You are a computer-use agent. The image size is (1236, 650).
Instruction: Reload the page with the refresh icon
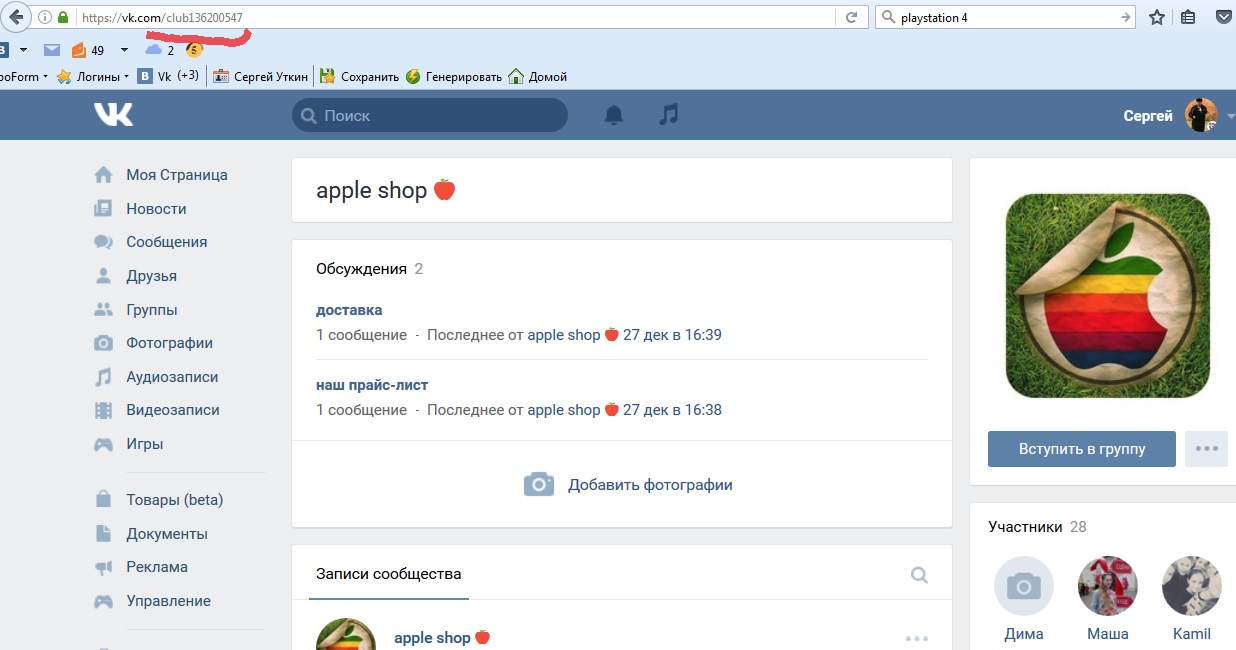(851, 17)
